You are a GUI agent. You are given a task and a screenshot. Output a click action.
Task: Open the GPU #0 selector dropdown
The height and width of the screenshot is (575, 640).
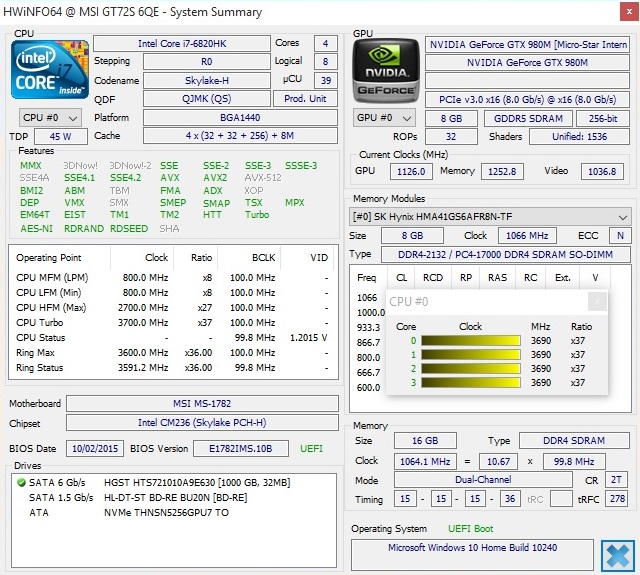coord(384,118)
